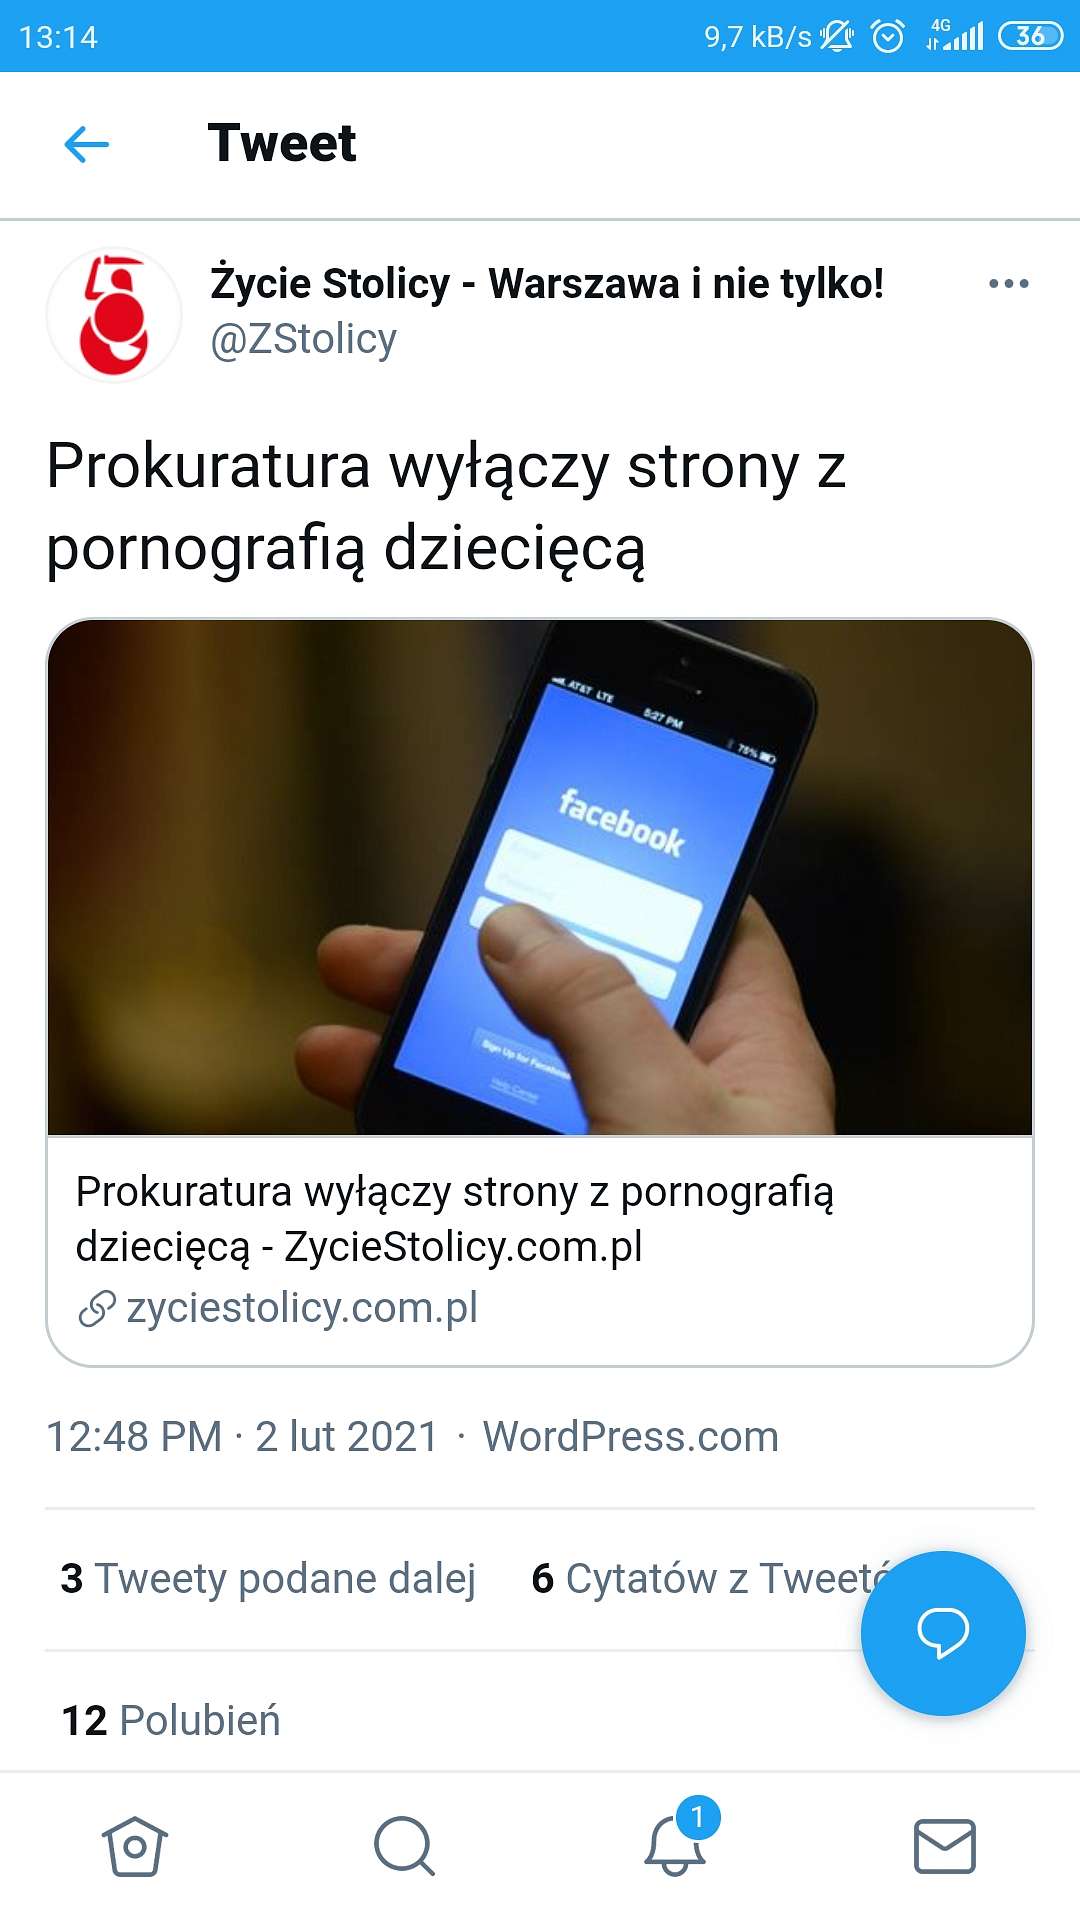Click the WordPress.com source label
Image resolution: width=1080 pixels, height=1920 pixels.
631,1437
